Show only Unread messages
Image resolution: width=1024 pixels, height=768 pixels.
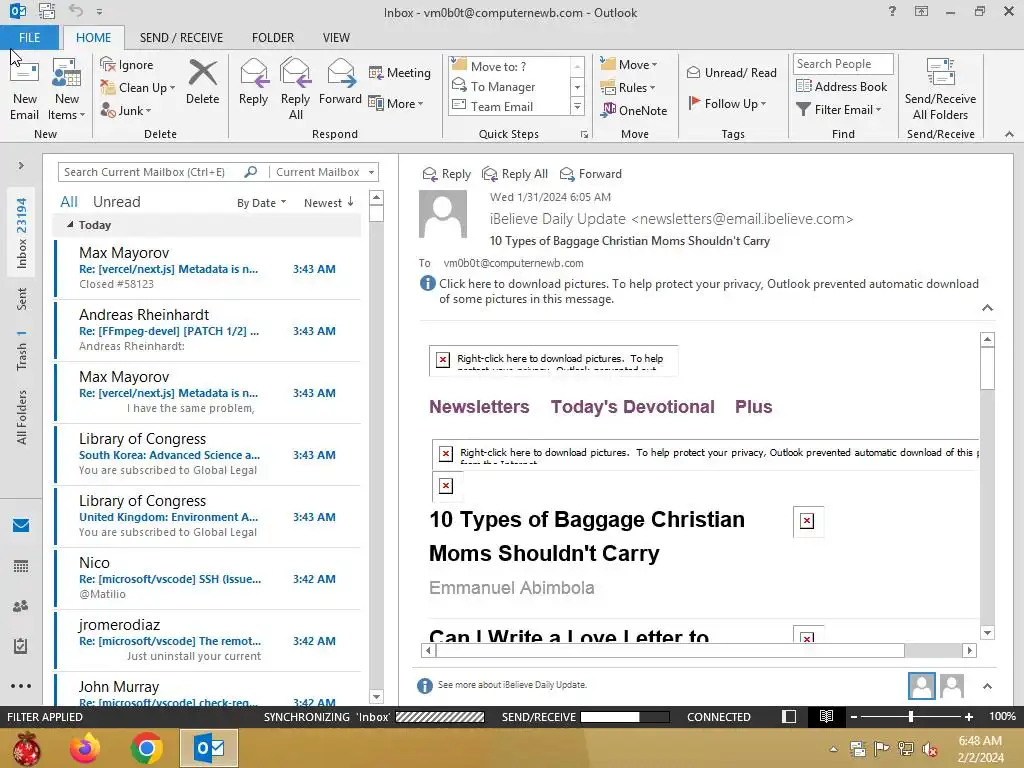(116, 202)
